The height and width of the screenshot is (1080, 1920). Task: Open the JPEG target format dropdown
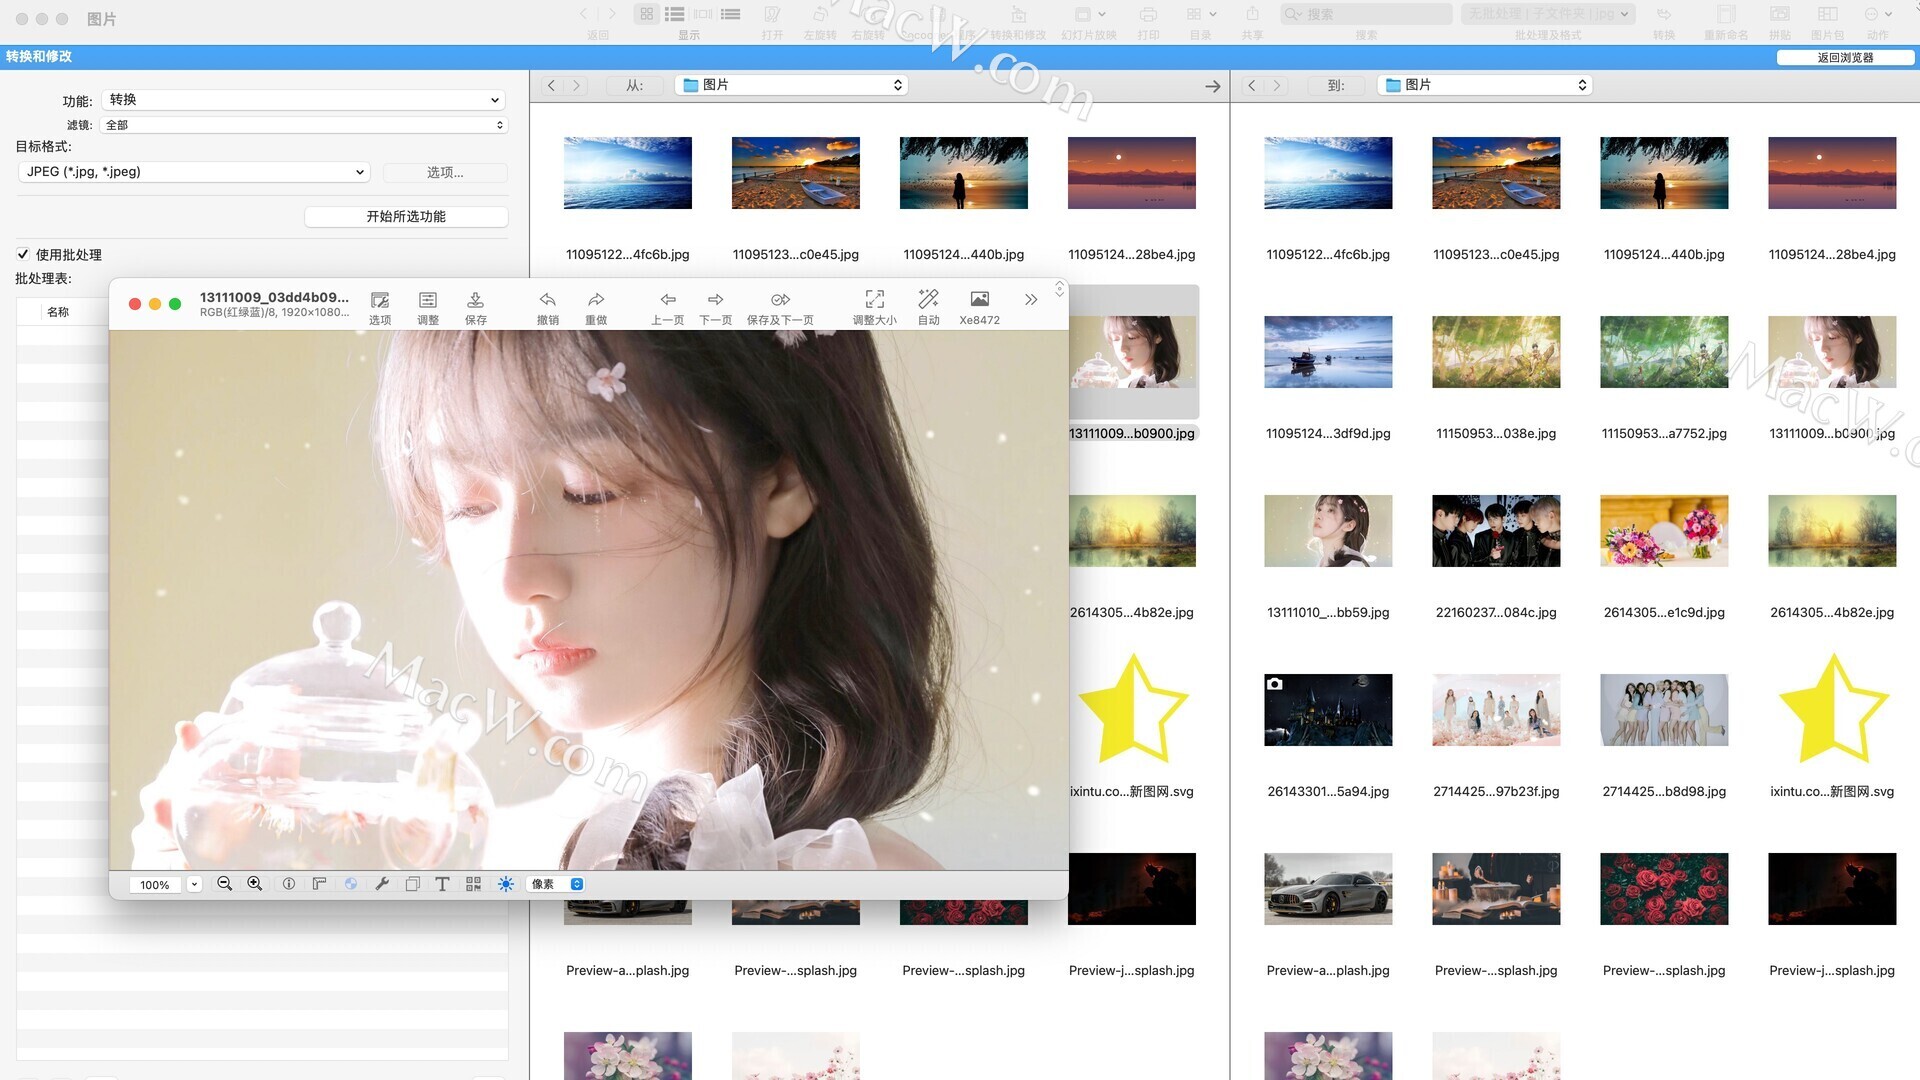(194, 172)
